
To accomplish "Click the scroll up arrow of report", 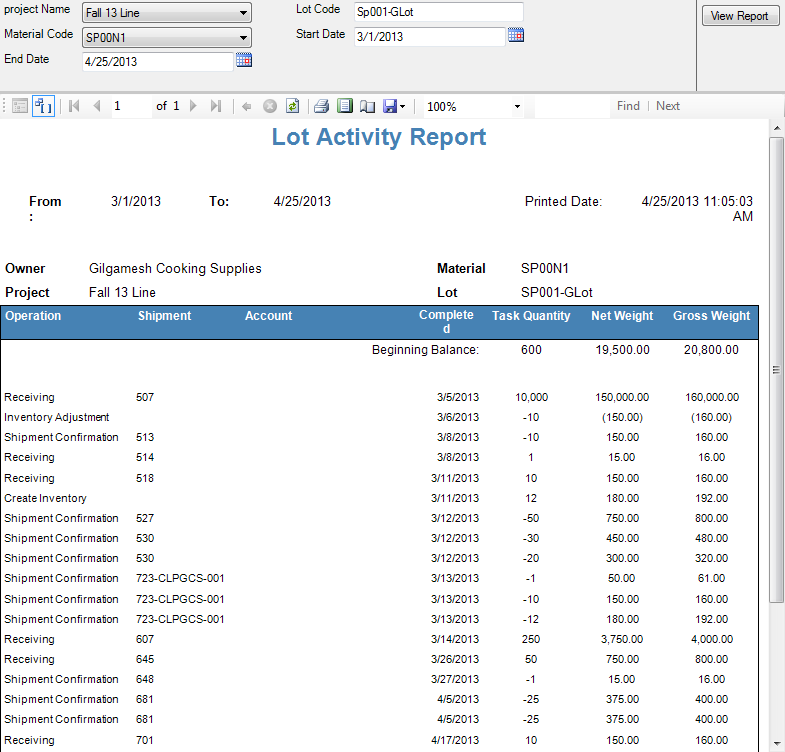I will (x=776, y=129).
